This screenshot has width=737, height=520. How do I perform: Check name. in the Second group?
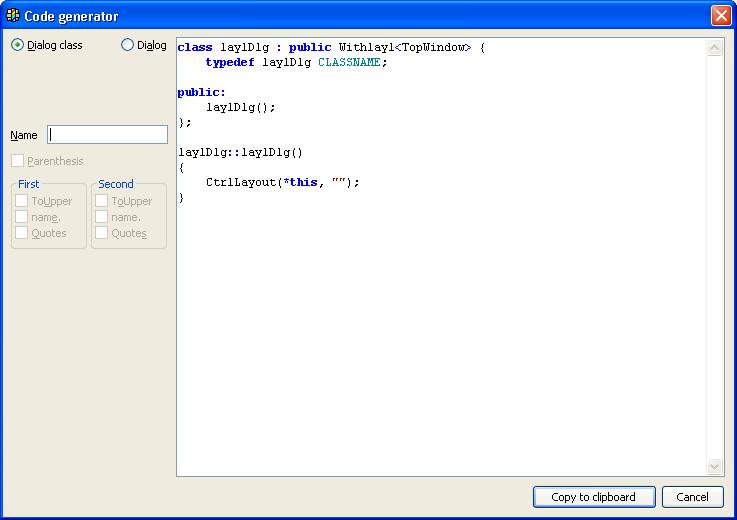[101, 217]
